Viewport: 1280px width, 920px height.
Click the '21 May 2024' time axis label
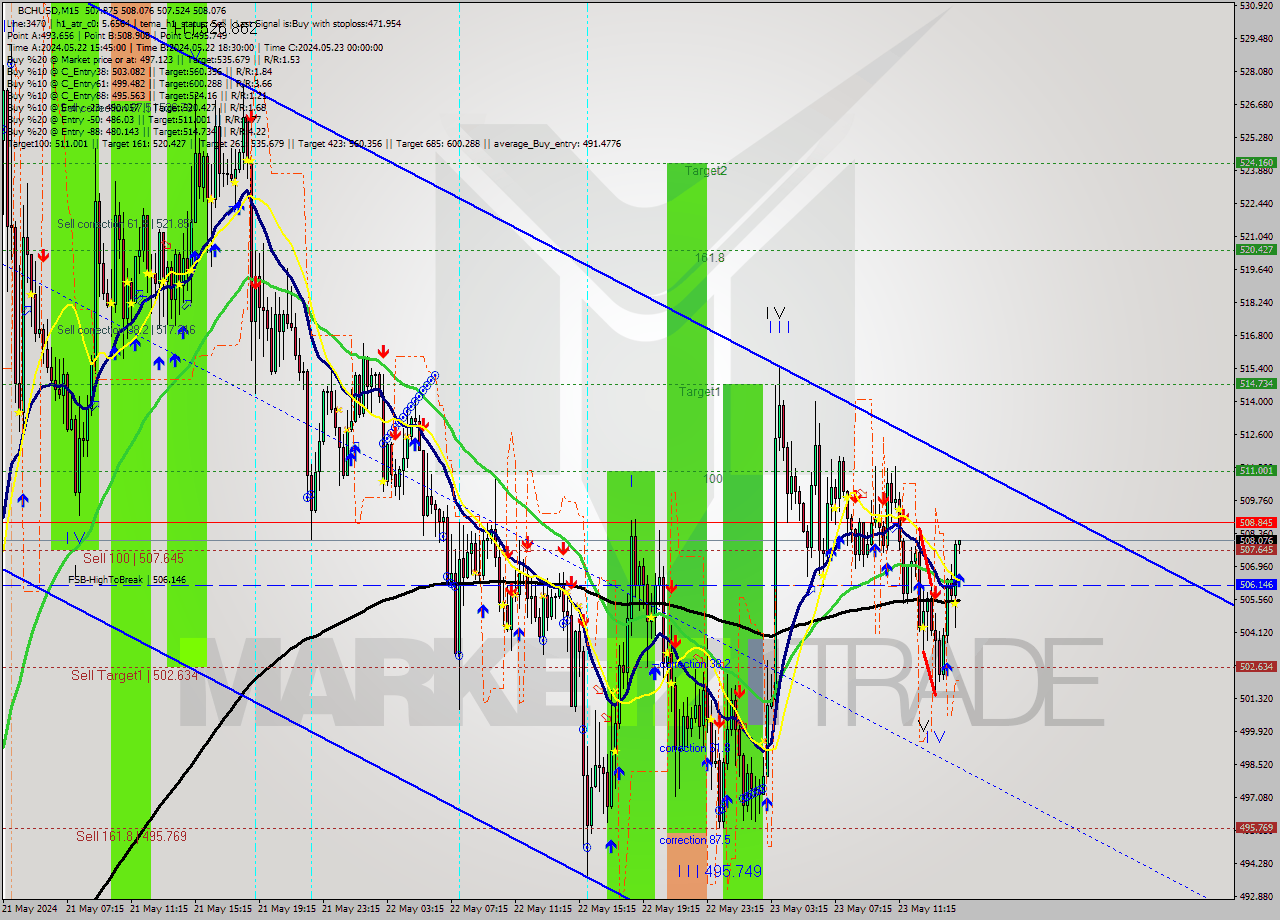click(28, 910)
